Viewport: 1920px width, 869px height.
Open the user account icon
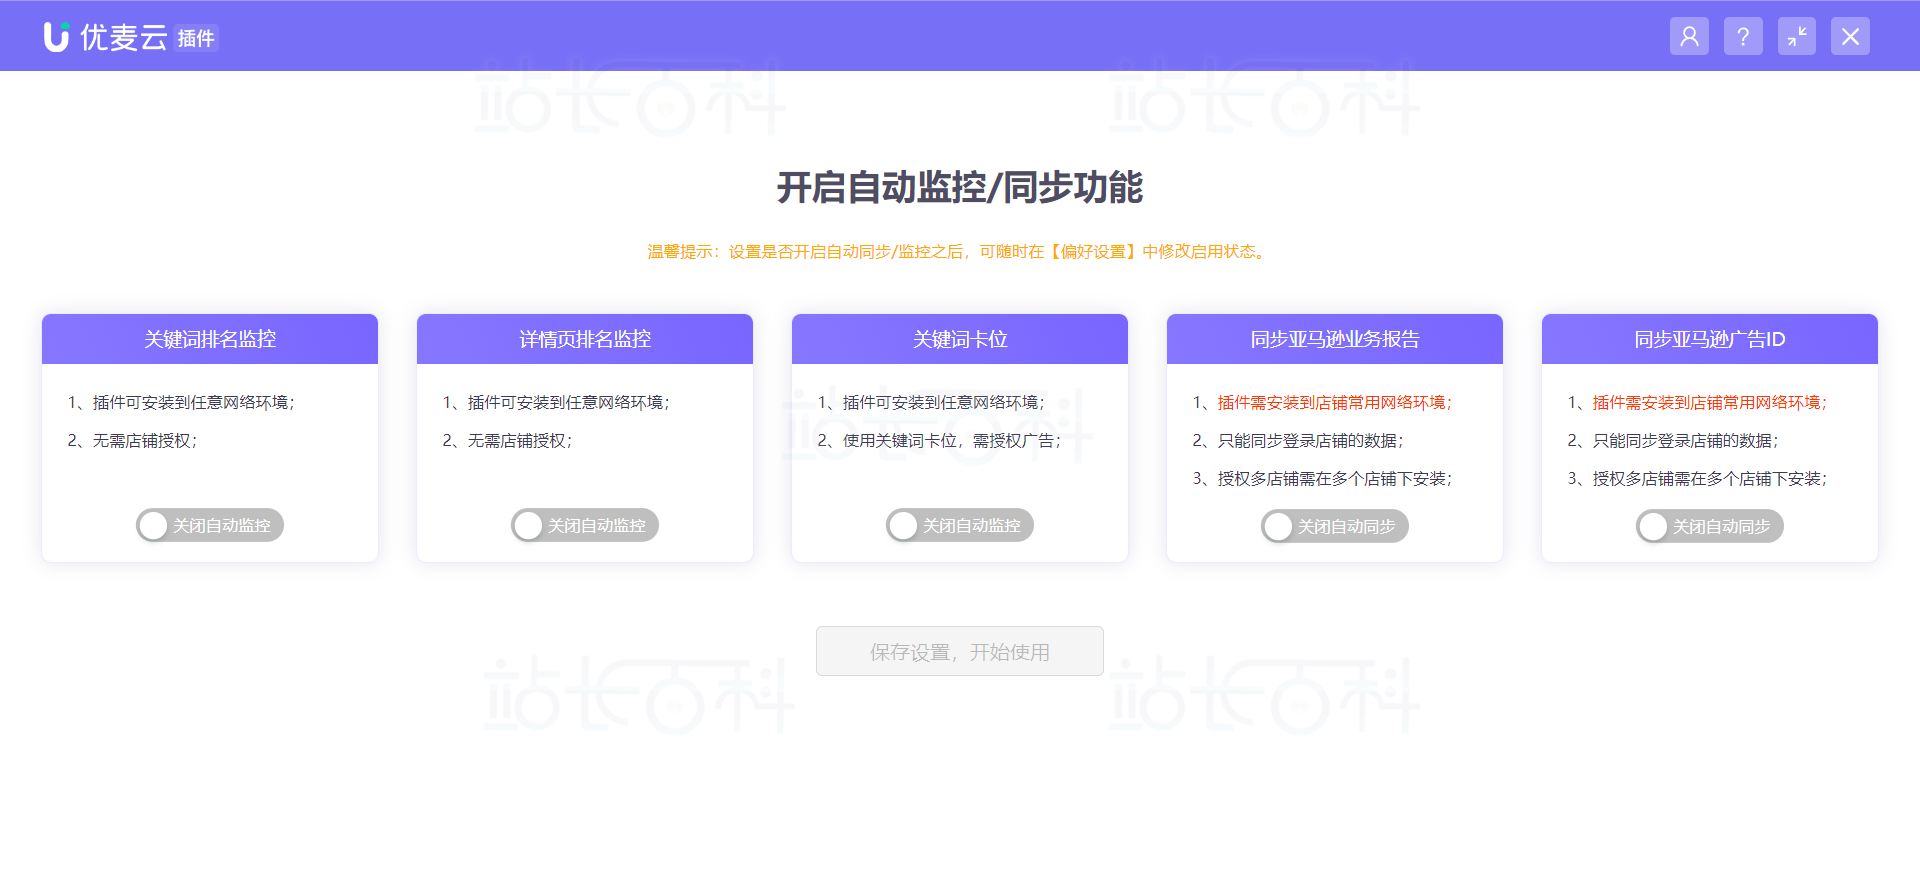pos(1689,37)
